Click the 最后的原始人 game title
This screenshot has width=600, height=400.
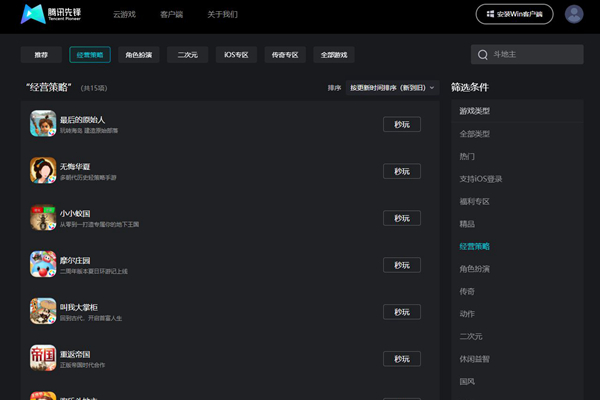pos(82,120)
